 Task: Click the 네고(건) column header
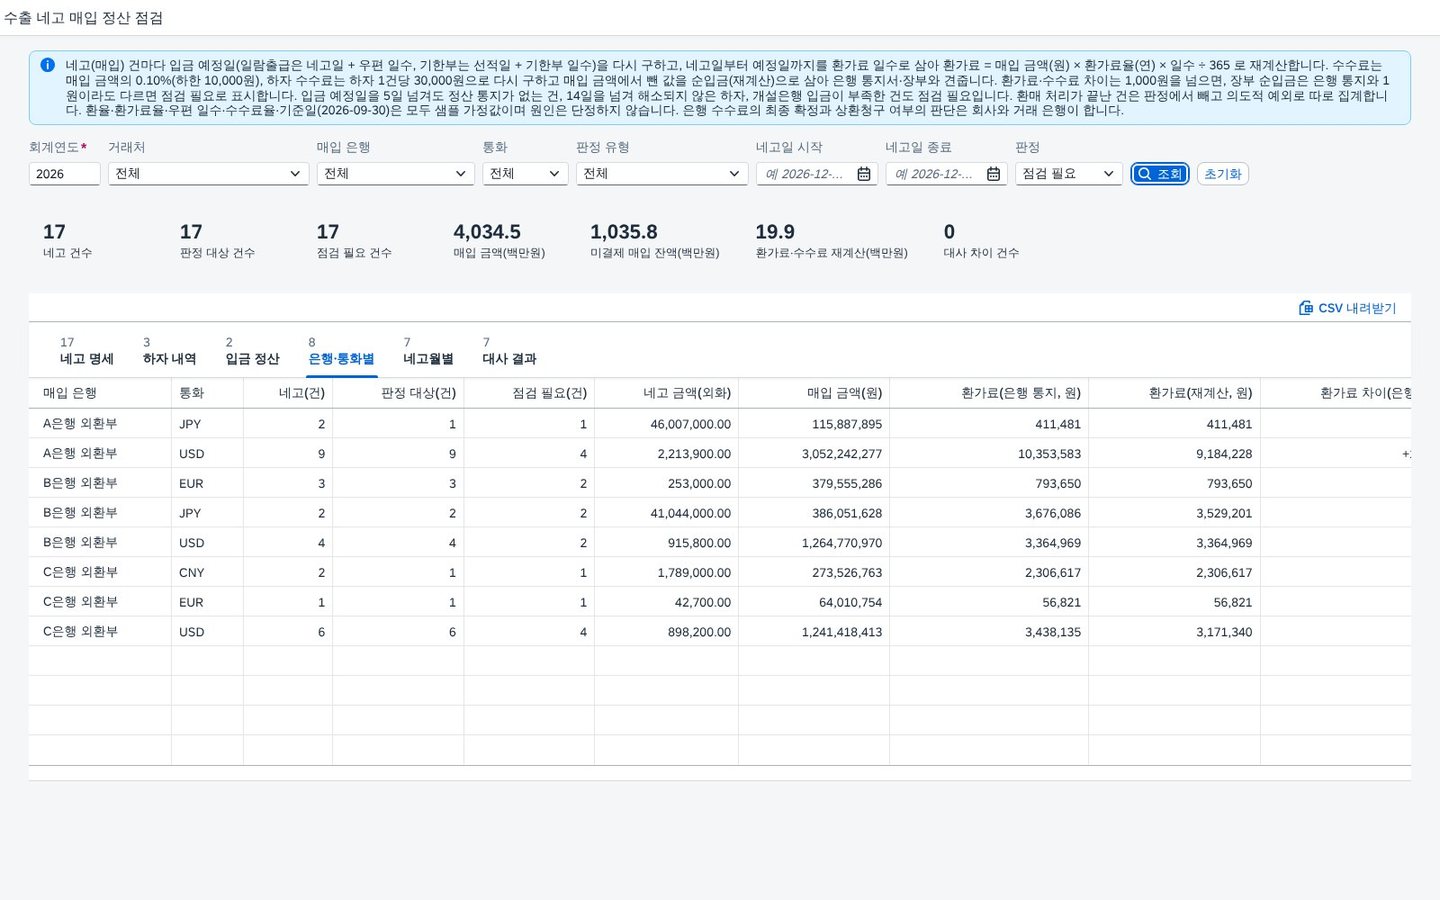click(288, 393)
